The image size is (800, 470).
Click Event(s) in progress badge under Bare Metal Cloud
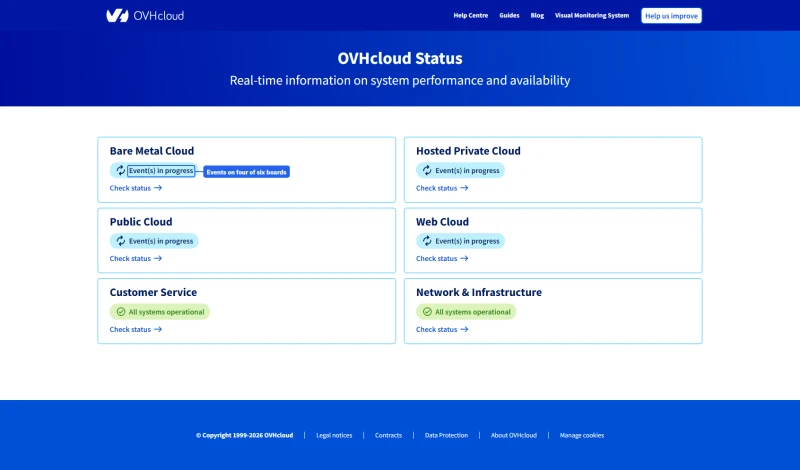click(154, 170)
